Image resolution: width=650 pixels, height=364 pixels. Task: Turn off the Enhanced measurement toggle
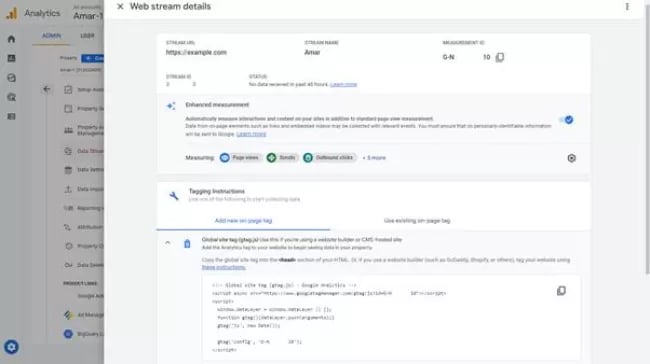click(x=566, y=120)
